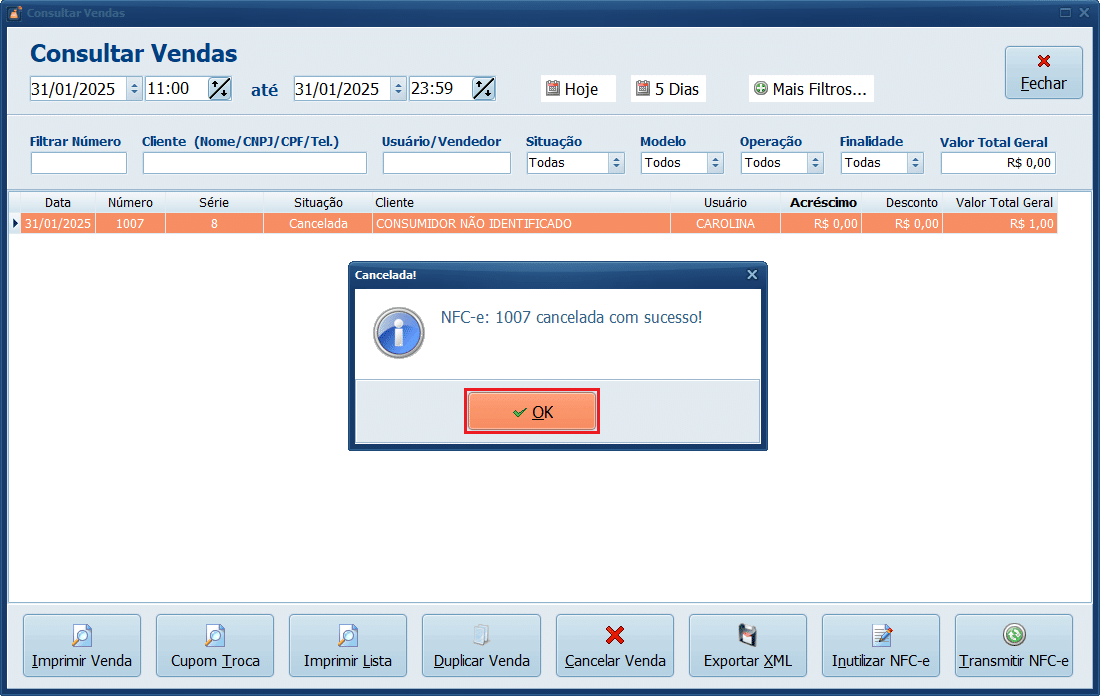Image resolution: width=1100 pixels, height=696 pixels.
Task: Click sale number 1007 in the grid
Action: [130, 223]
